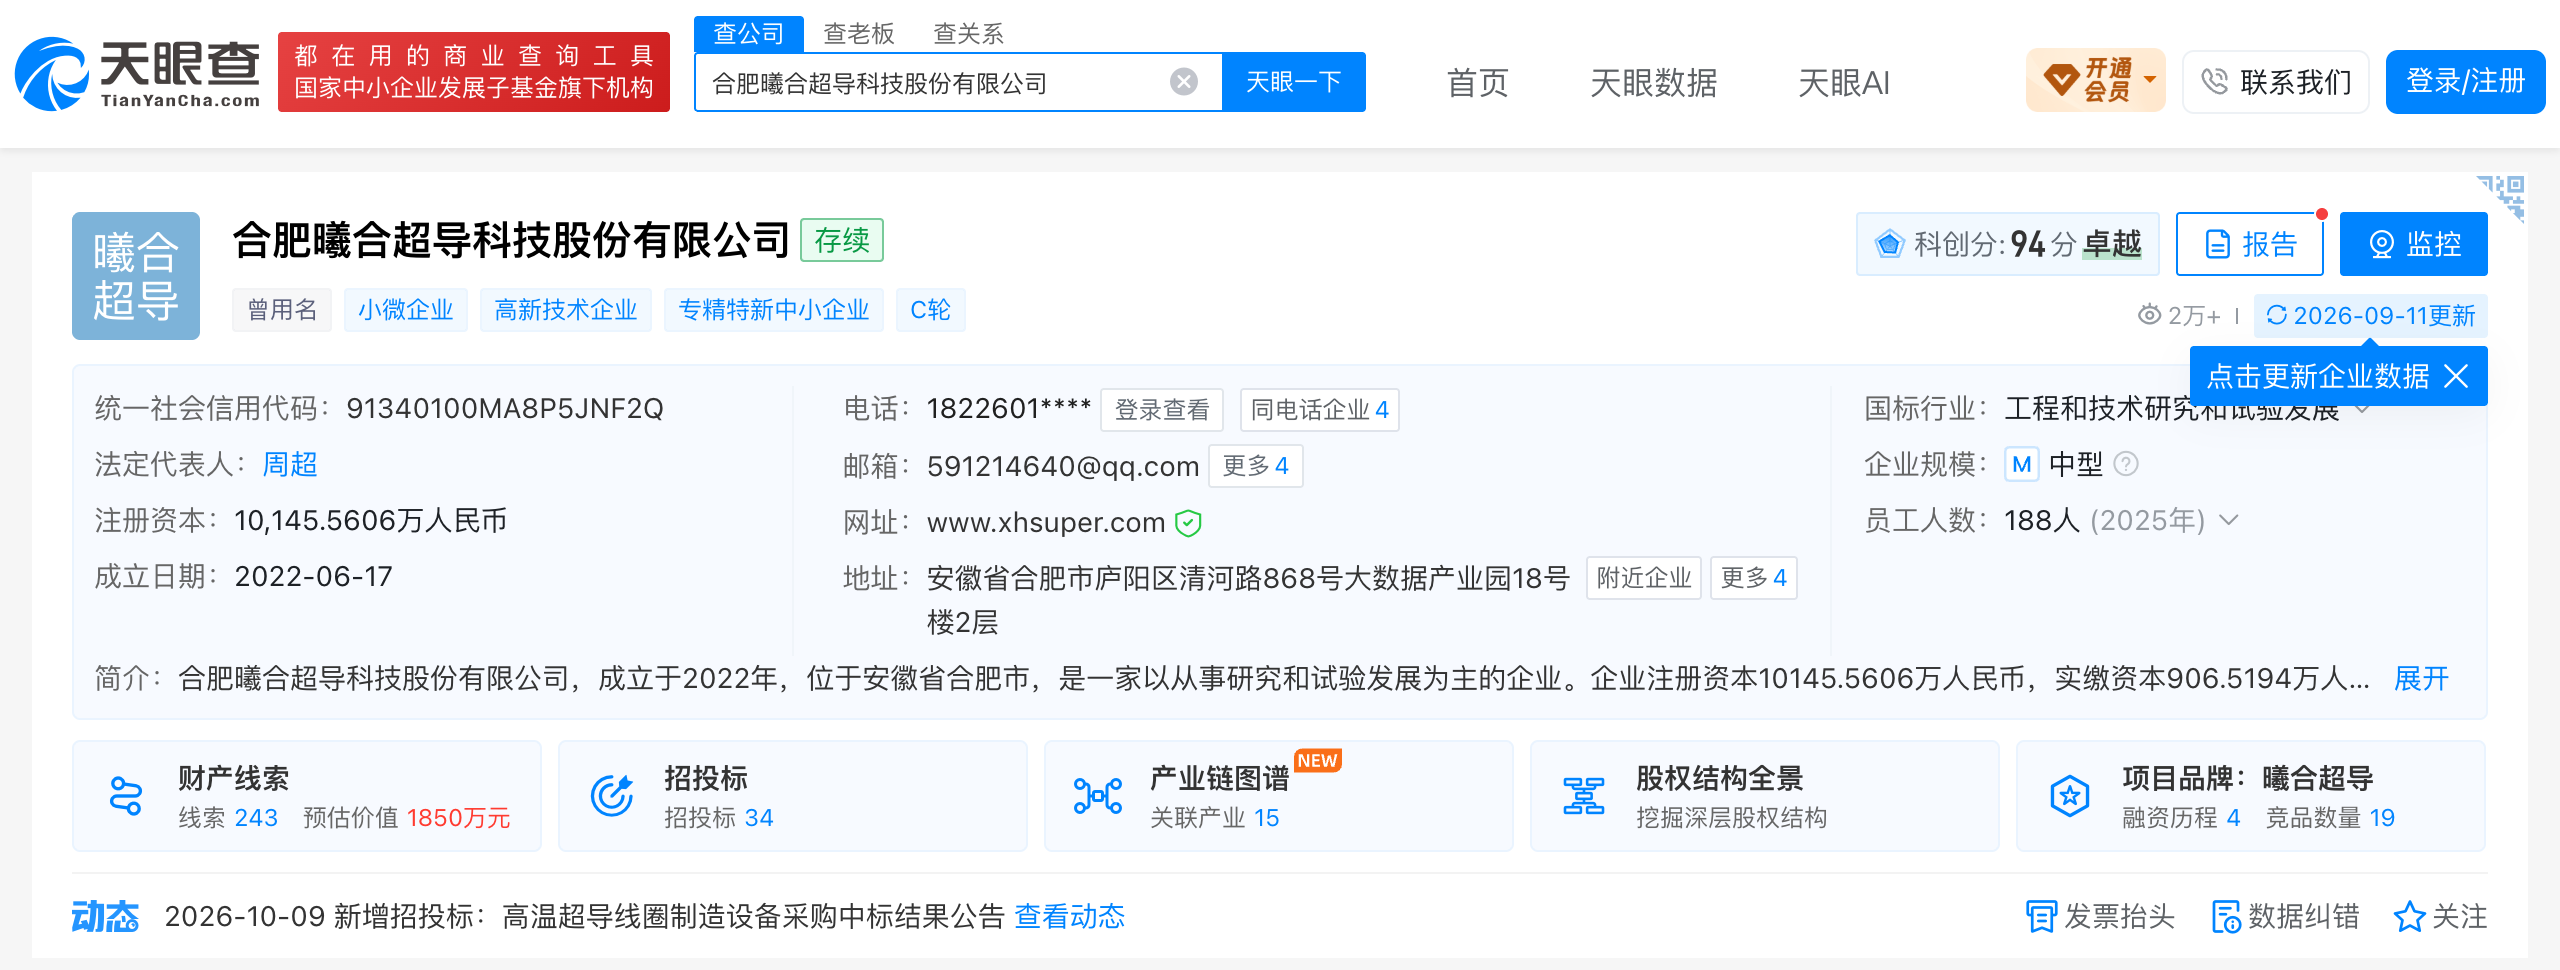Open 数据纠错 data correction
The height and width of the screenshot is (970, 2560).
click(x=2286, y=916)
